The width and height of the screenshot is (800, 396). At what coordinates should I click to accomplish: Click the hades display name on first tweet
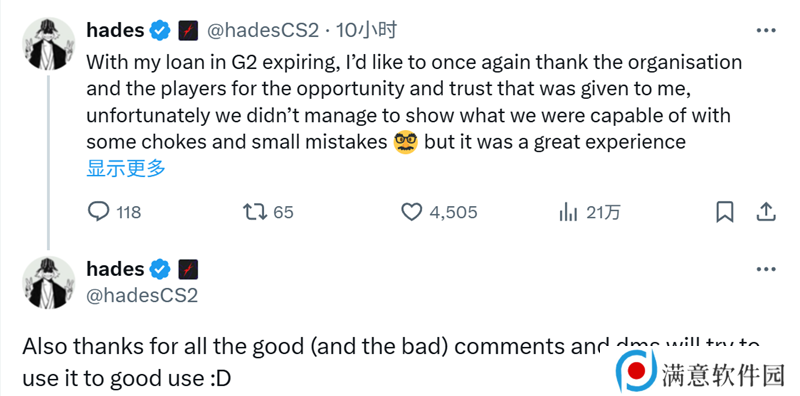pos(115,31)
